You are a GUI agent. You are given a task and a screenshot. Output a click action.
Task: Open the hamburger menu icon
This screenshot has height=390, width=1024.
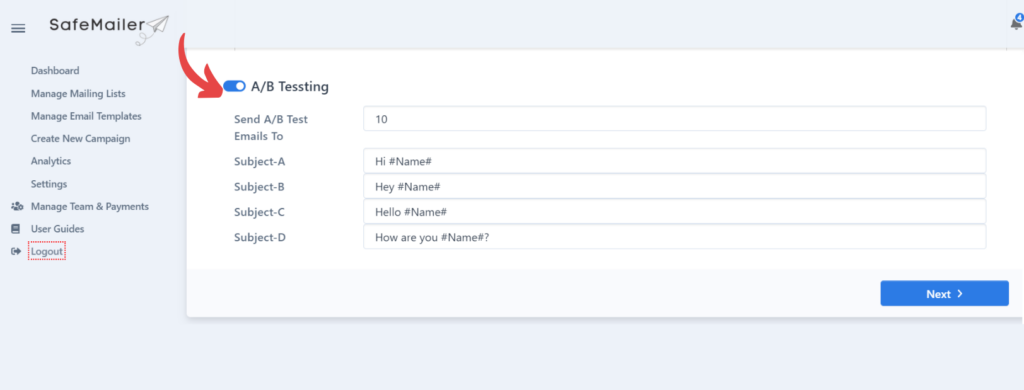click(x=18, y=28)
